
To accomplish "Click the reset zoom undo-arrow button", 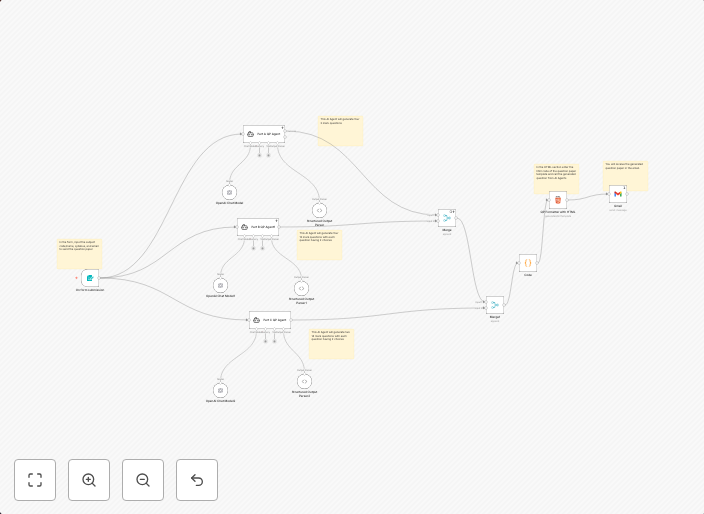I will (197, 480).
